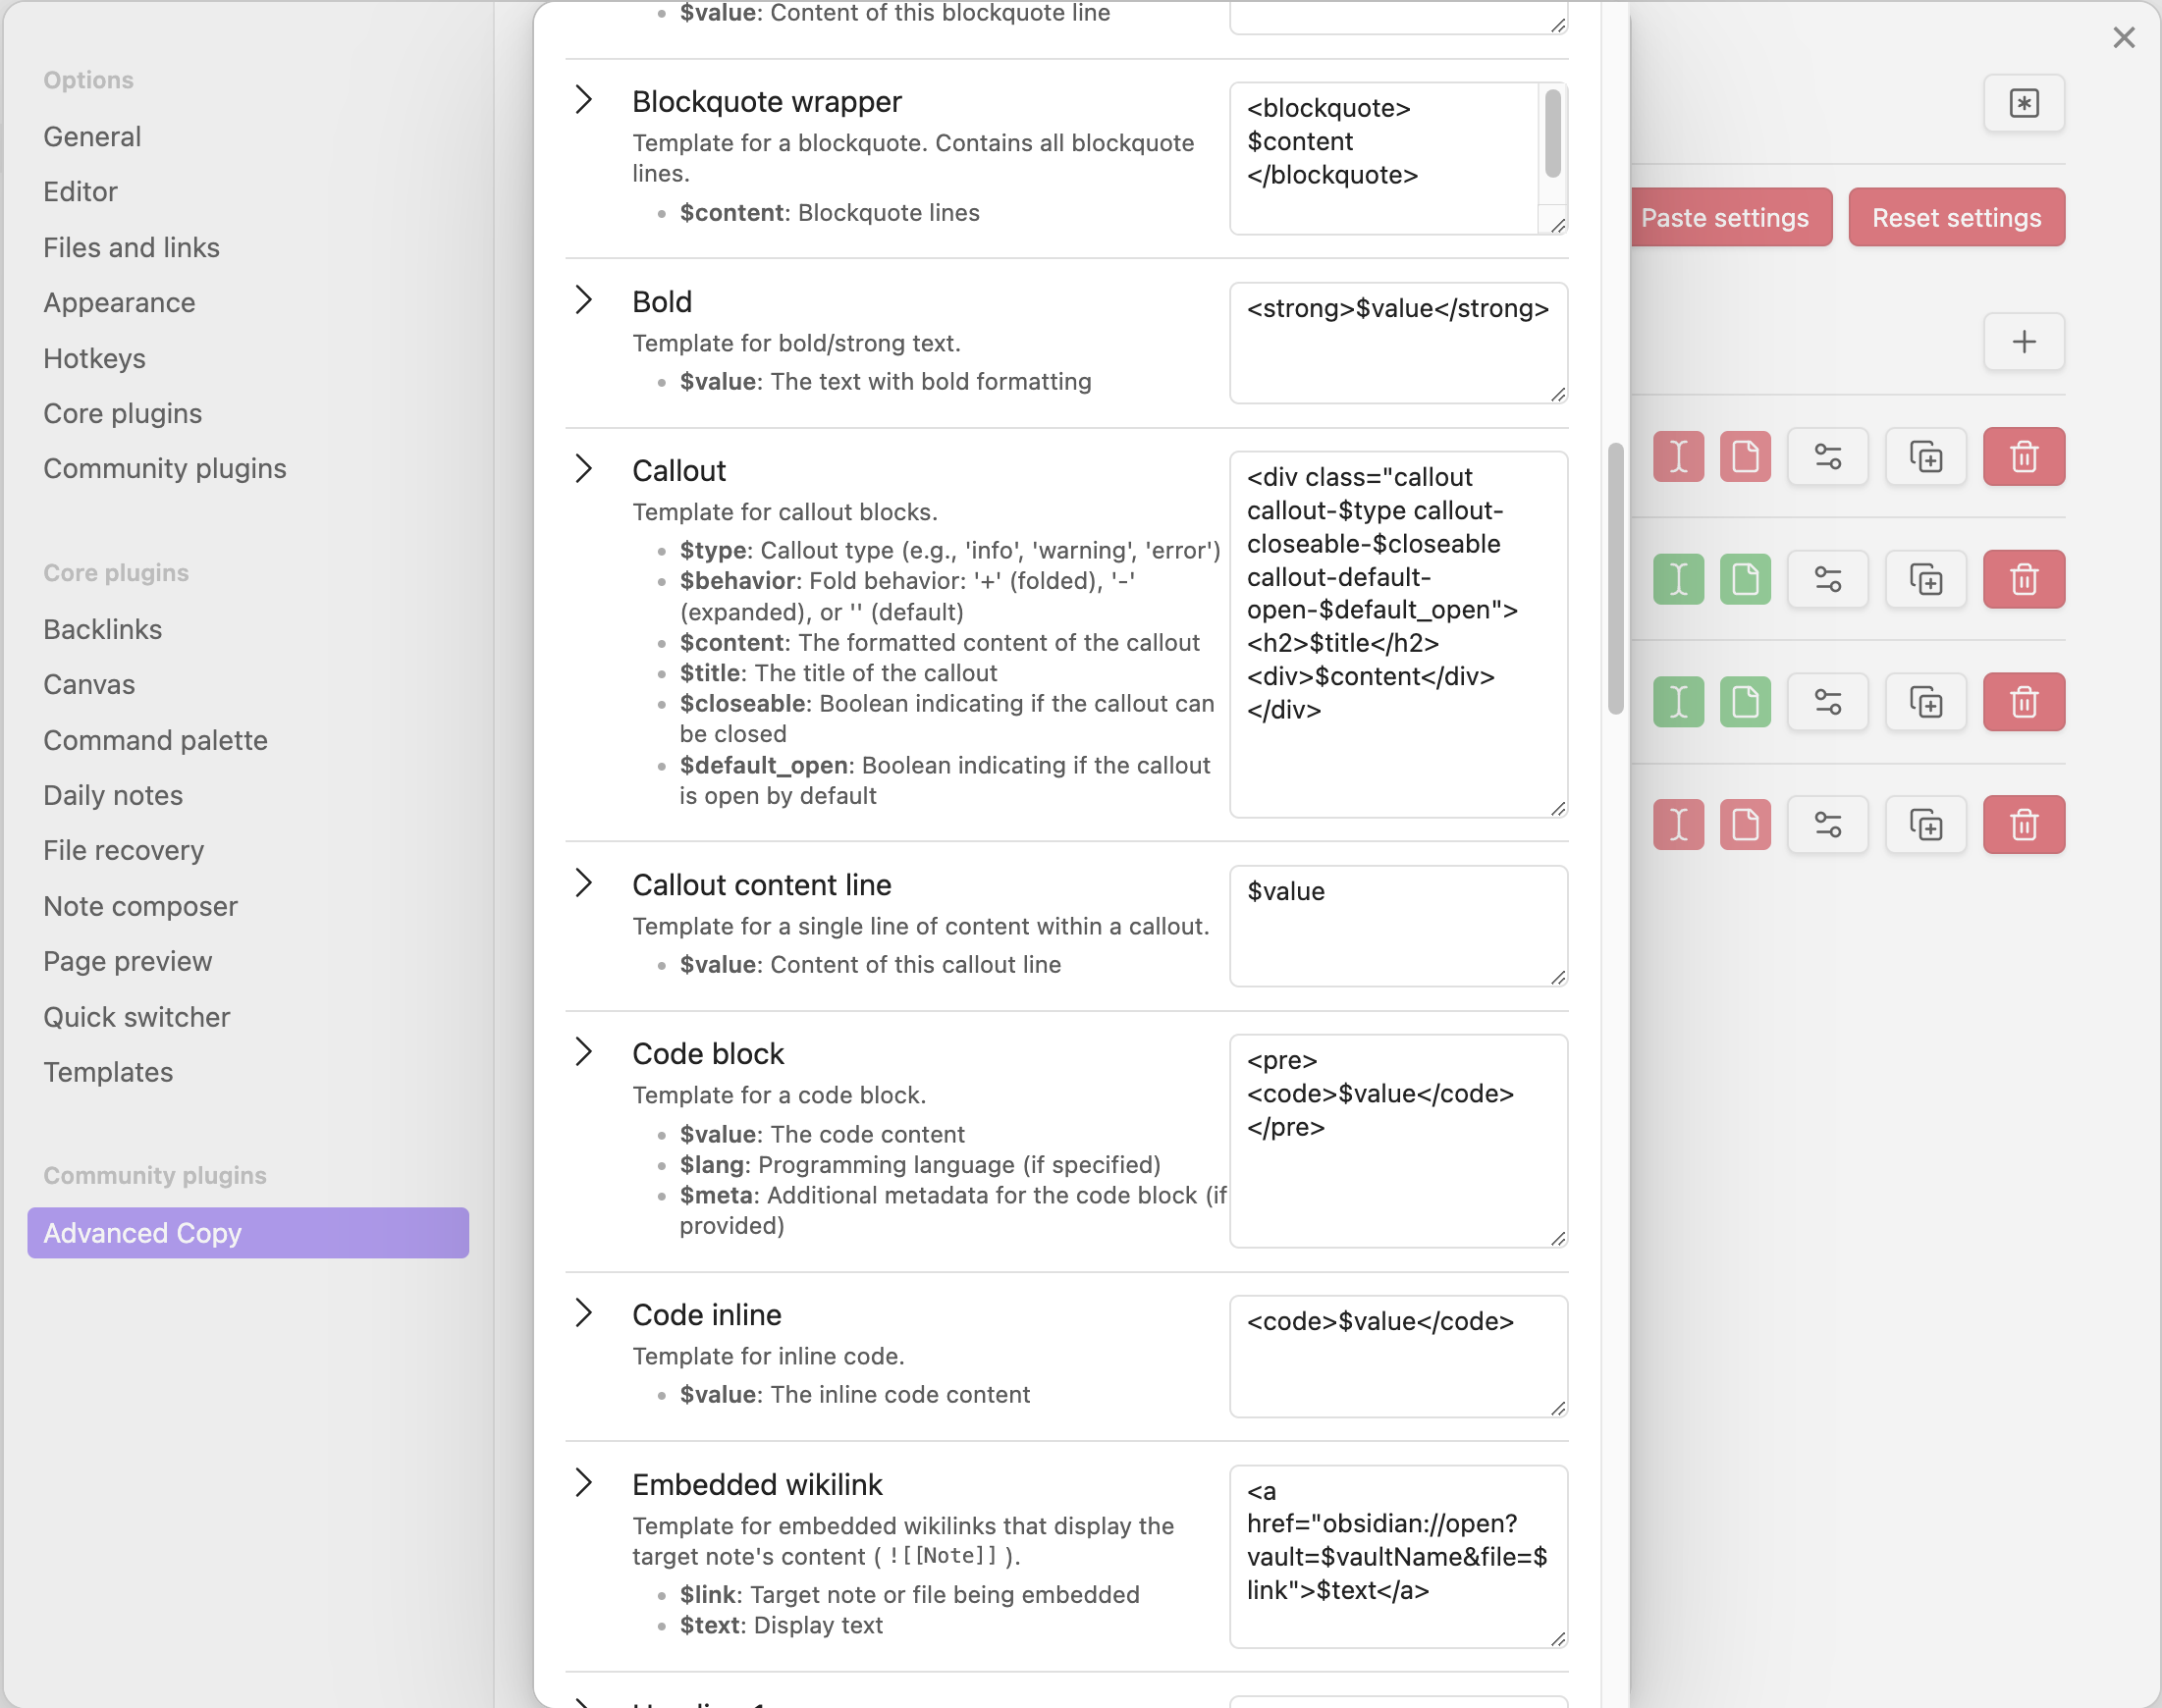The image size is (2162, 1708).
Task: Expand the Code block template chevron
Action: click(584, 1052)
